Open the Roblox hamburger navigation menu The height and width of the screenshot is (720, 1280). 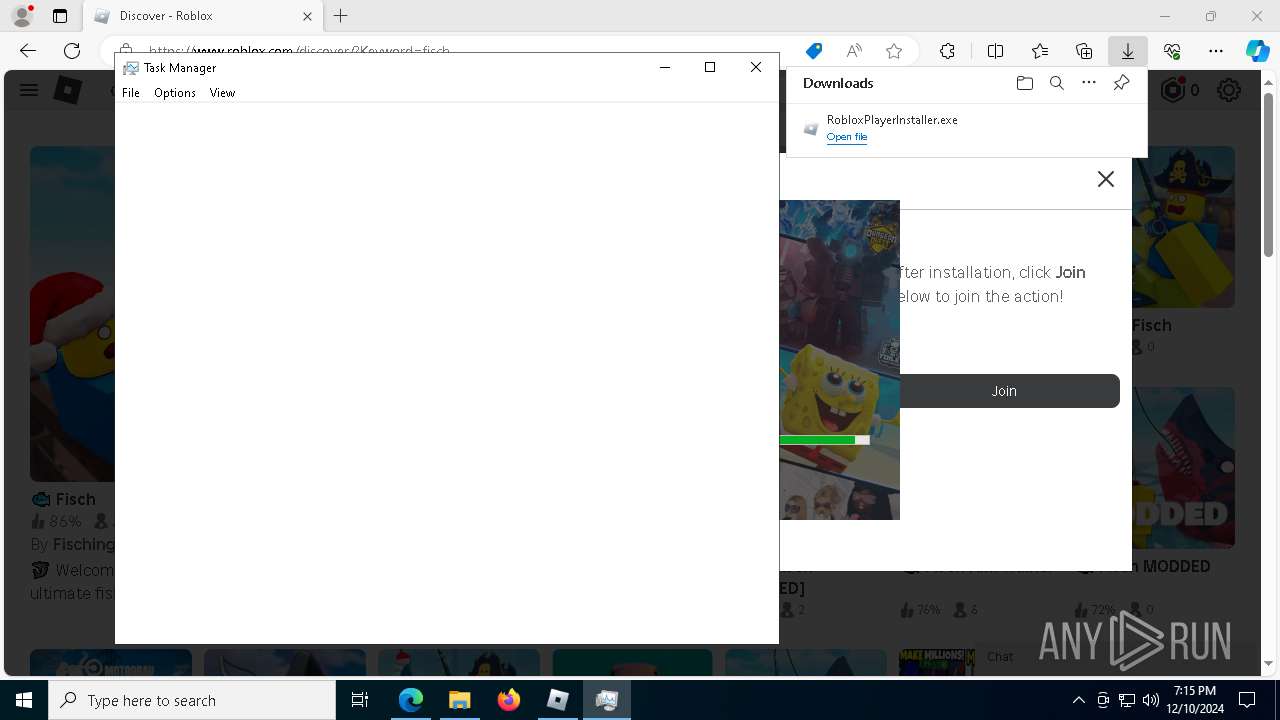(28, 91)
